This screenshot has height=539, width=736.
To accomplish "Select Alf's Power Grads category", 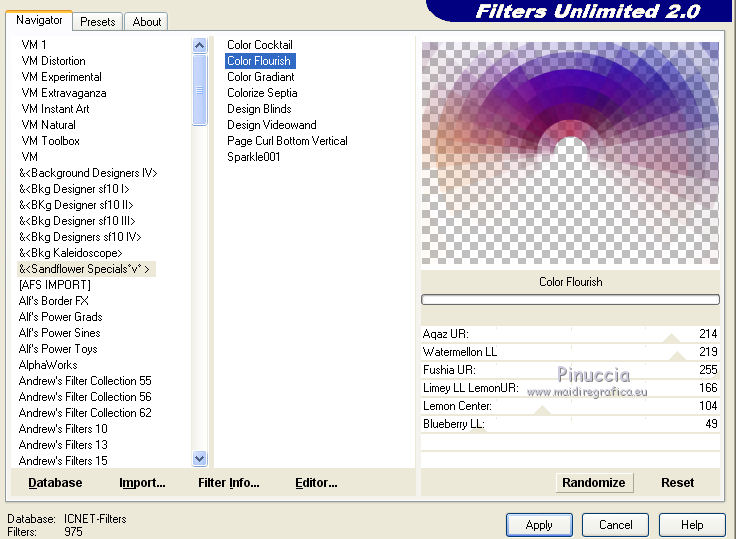I will tap(61, 316).
